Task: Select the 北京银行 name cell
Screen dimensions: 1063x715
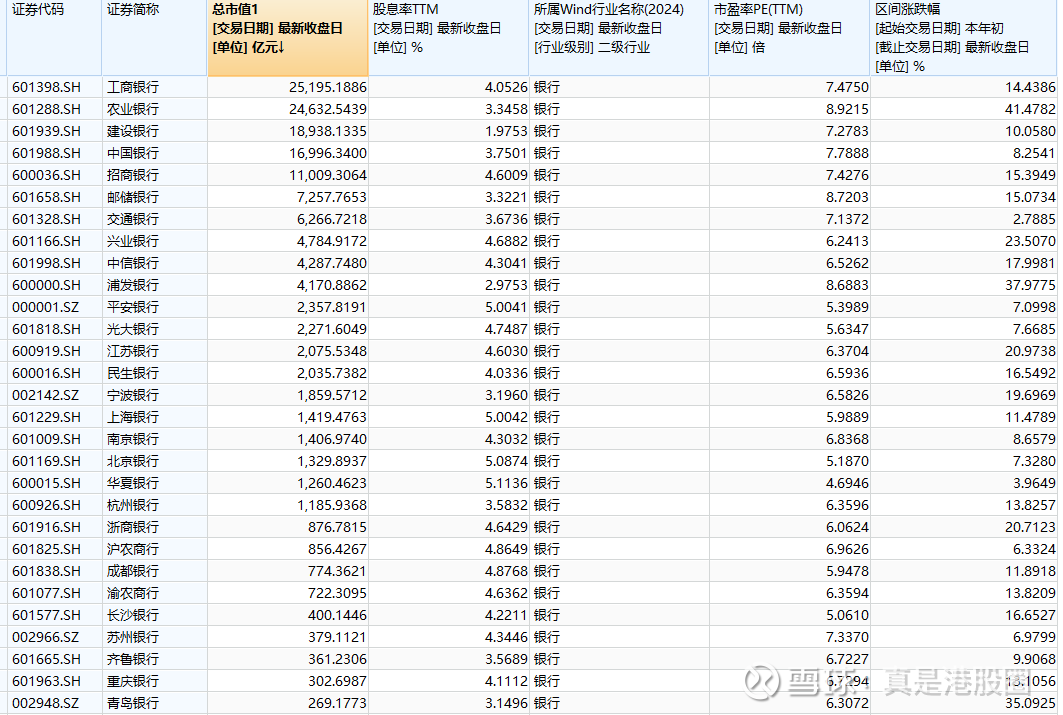Action: (x=133, y=462)
